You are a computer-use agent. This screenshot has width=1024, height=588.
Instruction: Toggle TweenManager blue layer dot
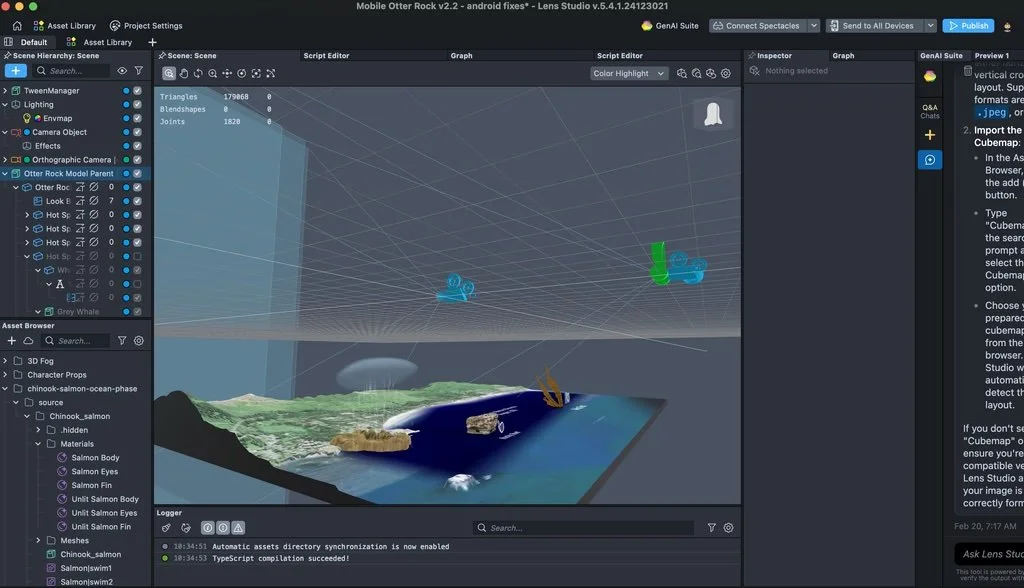[x=126, y=90]
